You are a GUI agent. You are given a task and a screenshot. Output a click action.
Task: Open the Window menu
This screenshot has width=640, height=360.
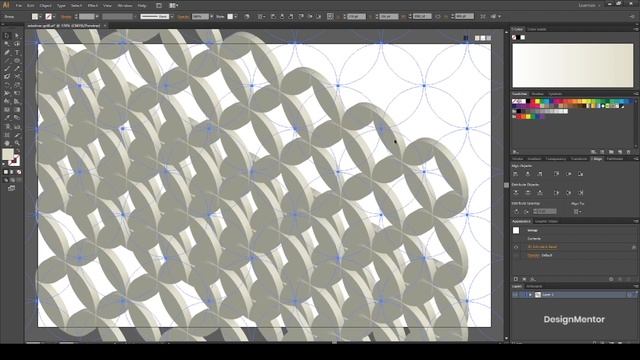click(124, 6)
